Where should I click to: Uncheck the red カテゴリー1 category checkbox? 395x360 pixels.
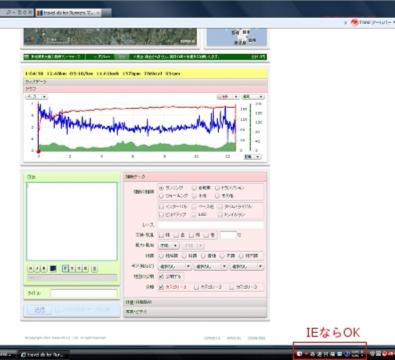162,287
